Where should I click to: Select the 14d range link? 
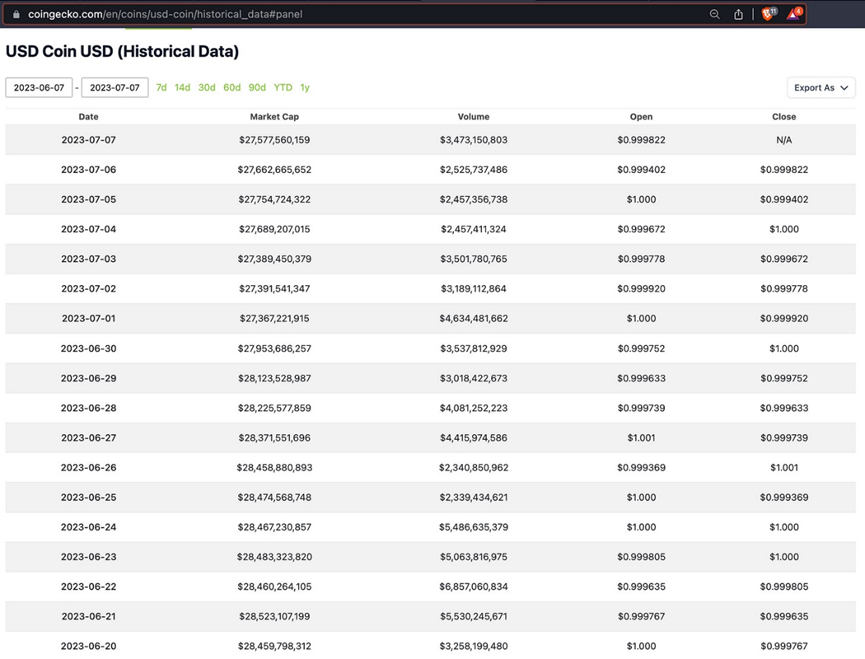(182, 88)
